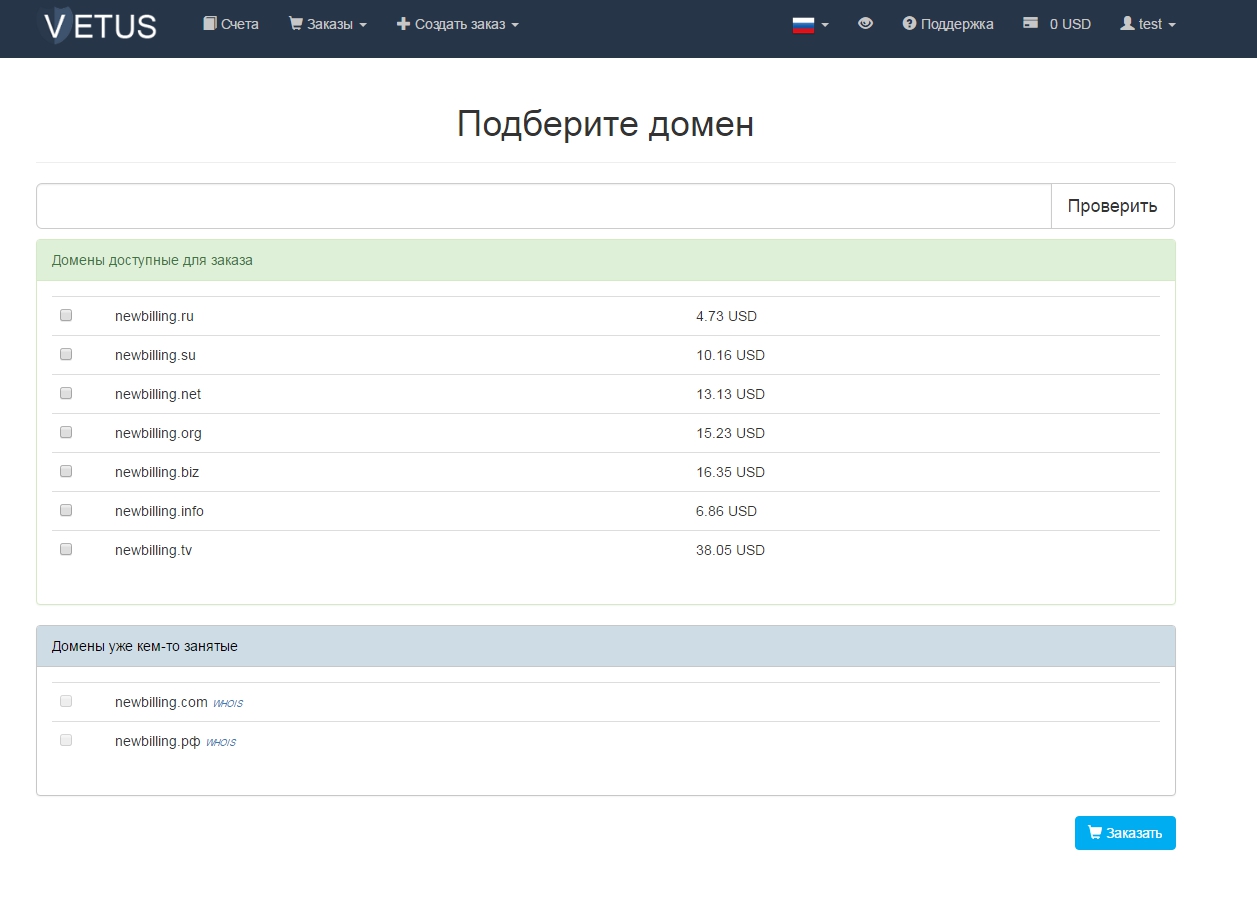Image resolution: width=1257 pixels, height=901 pixels.
Task: Click the credit card balance icon
Action: click(1031, 23)
